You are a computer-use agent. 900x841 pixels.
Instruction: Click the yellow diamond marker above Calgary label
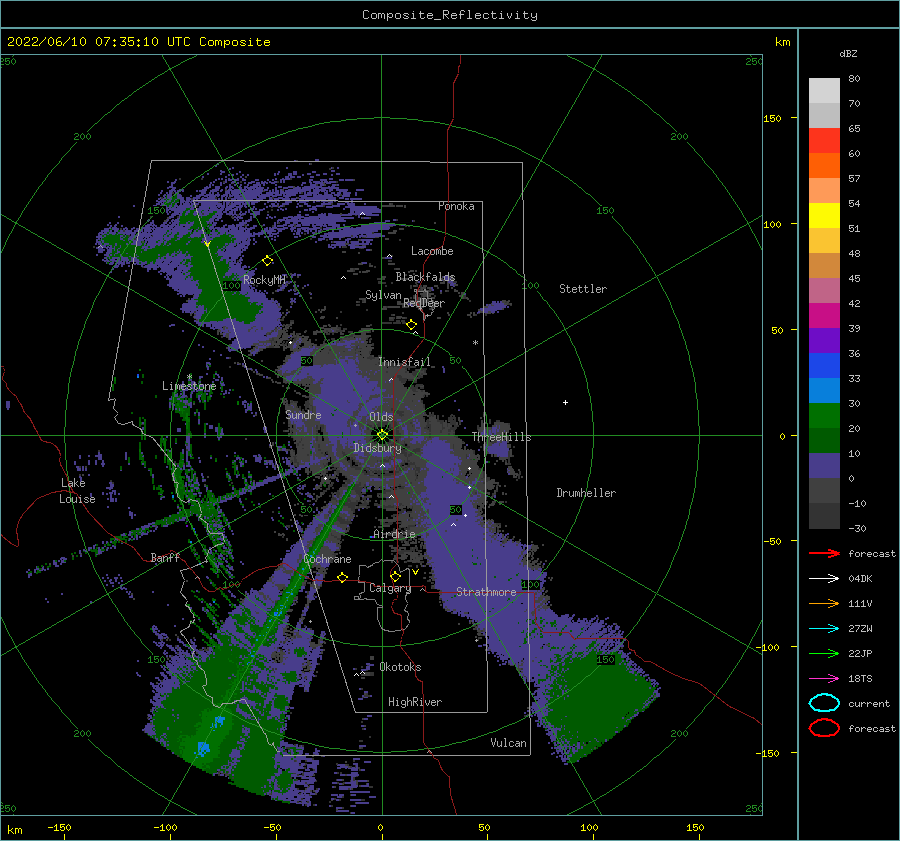pyautogui.click(x=395, y=576)
